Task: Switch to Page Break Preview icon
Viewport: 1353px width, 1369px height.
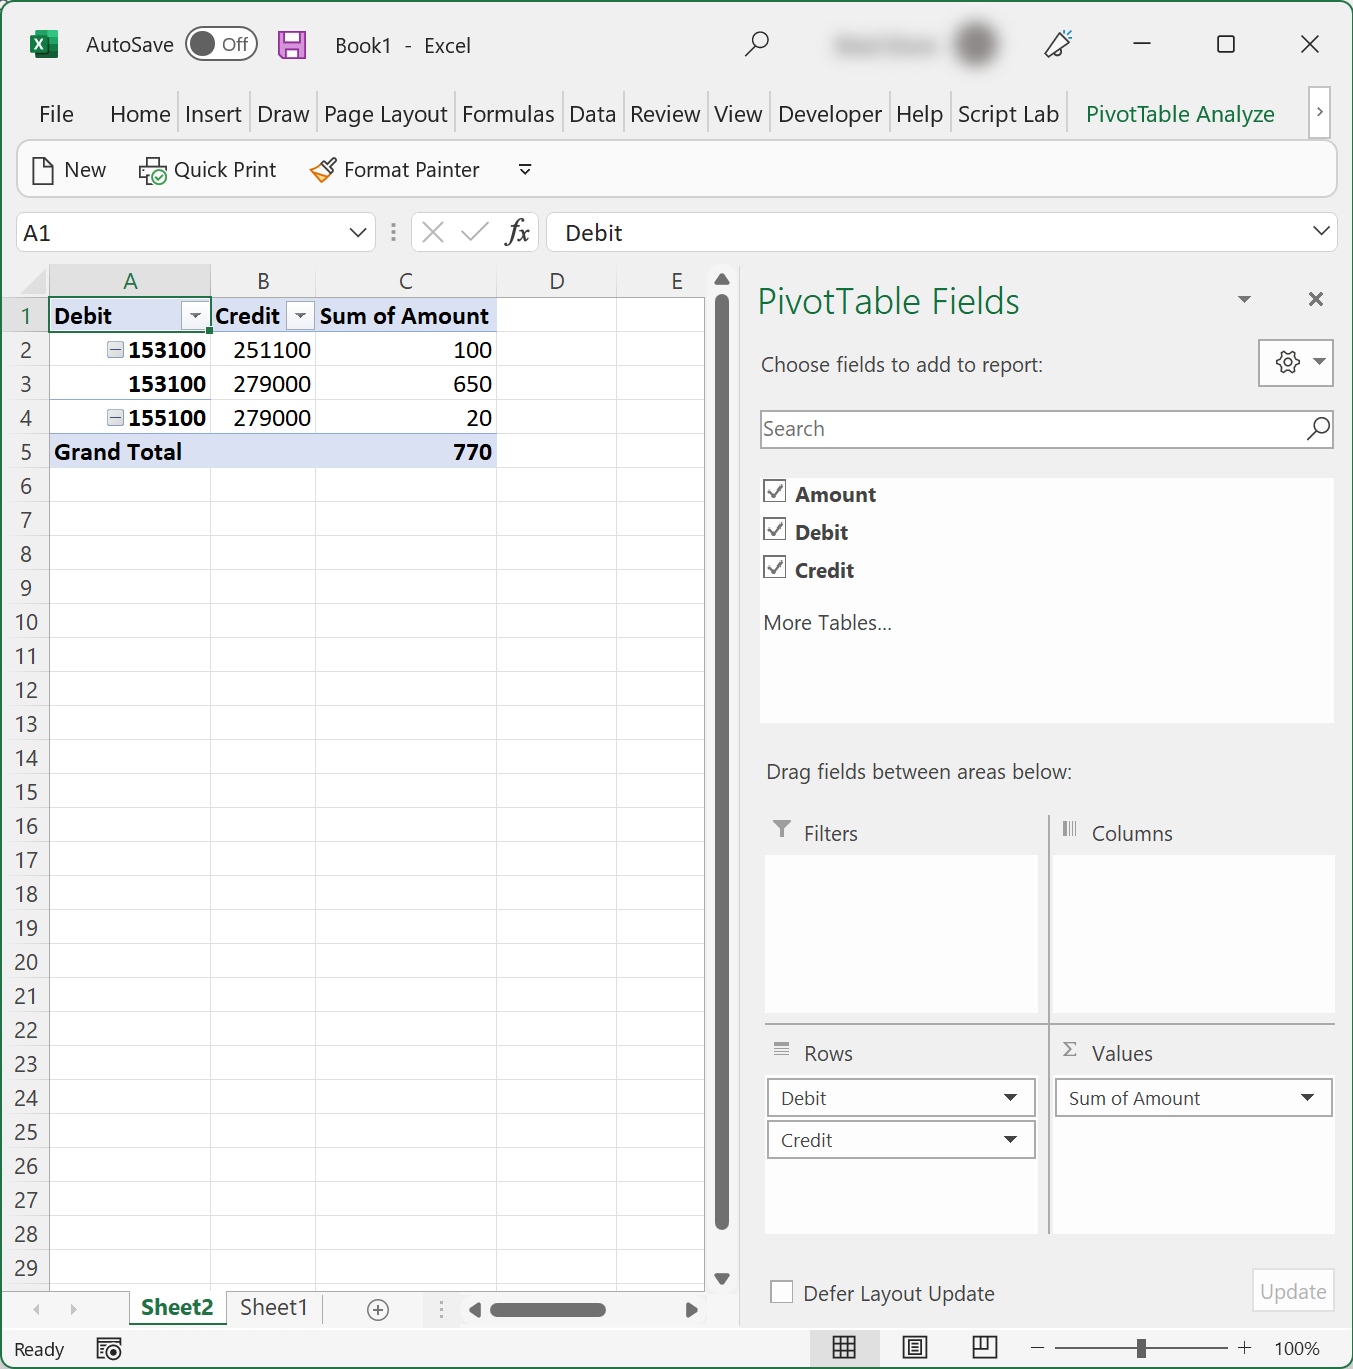Action: tap(984, 1347)
